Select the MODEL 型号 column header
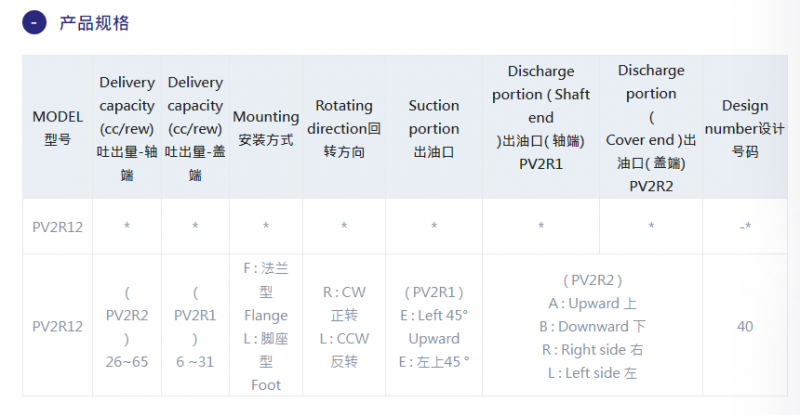The height and width of the screenshot is (415, 800). coord(58,128)
